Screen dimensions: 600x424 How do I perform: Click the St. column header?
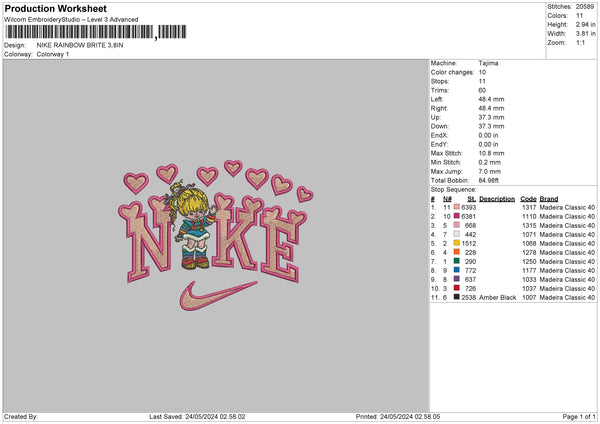[471, 199]
